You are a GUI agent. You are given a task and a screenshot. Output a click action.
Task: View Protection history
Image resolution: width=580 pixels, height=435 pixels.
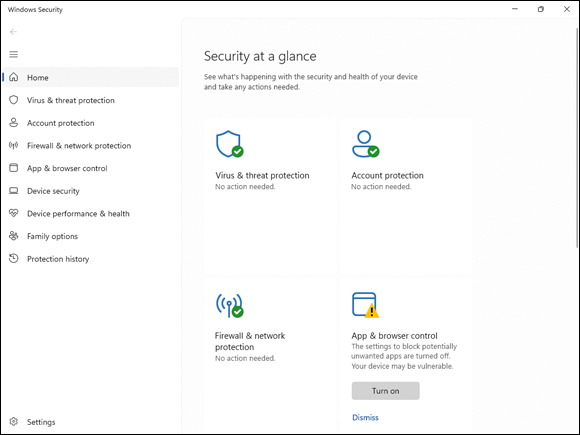pyautogui.click(x=91, y=259)
